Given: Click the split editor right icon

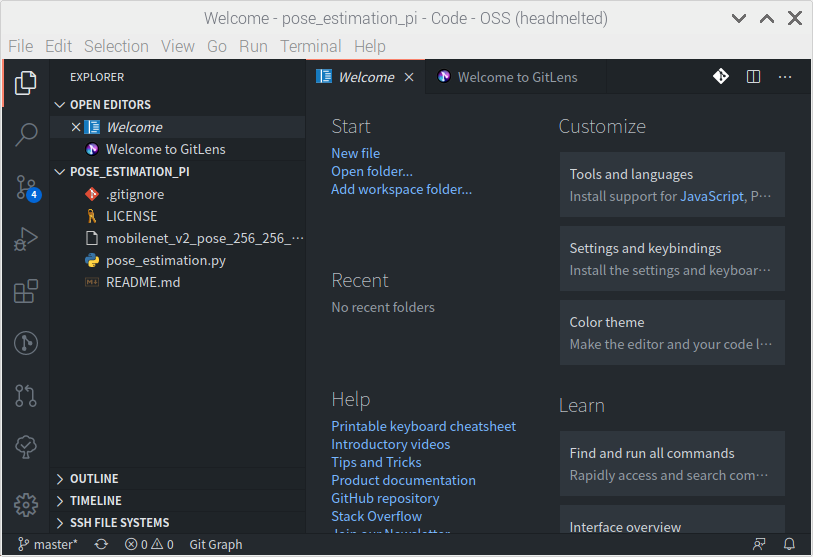Looking at the screenshot, I should [x=754, y=77].
